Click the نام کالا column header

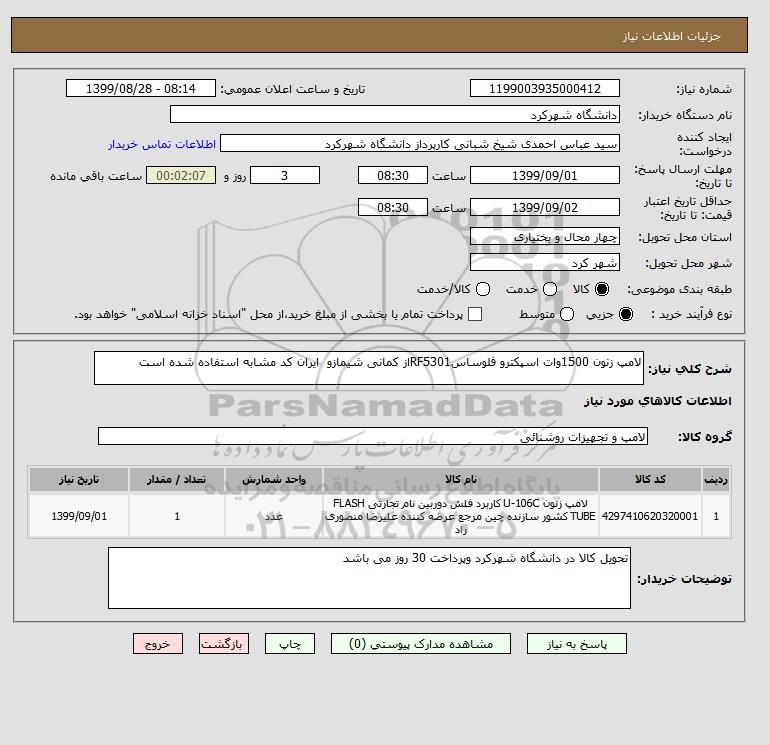point(461,479)
